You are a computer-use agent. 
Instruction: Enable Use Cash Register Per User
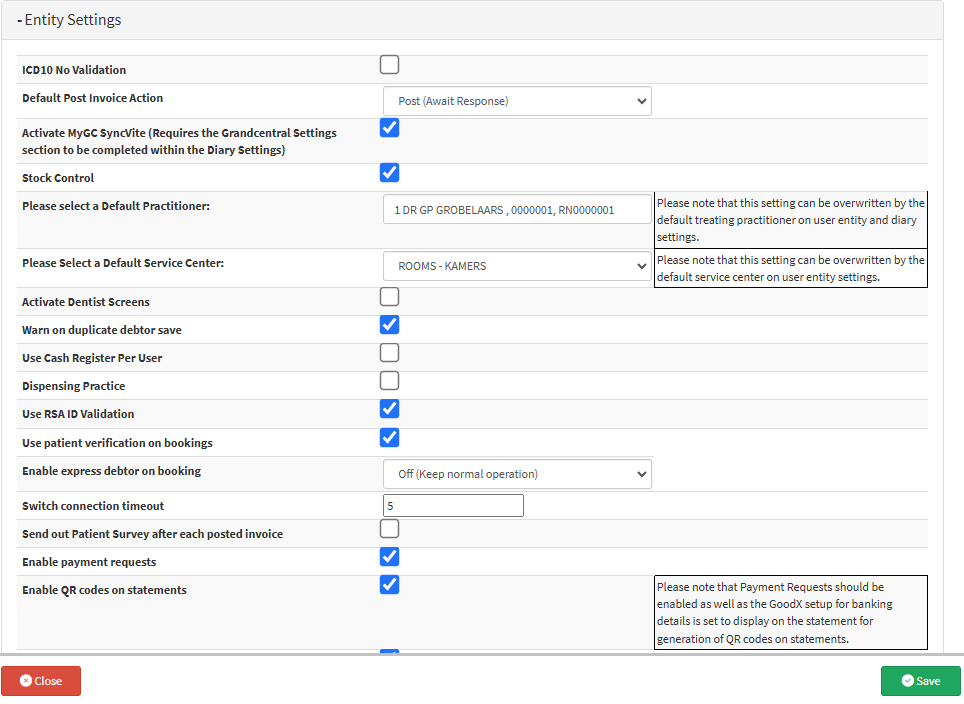point(390,353)
